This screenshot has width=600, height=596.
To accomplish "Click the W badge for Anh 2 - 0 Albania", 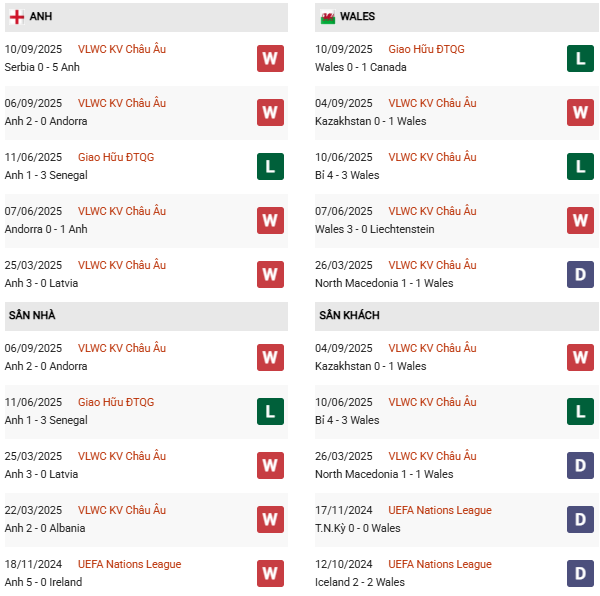I will click(x=270, y=519).
